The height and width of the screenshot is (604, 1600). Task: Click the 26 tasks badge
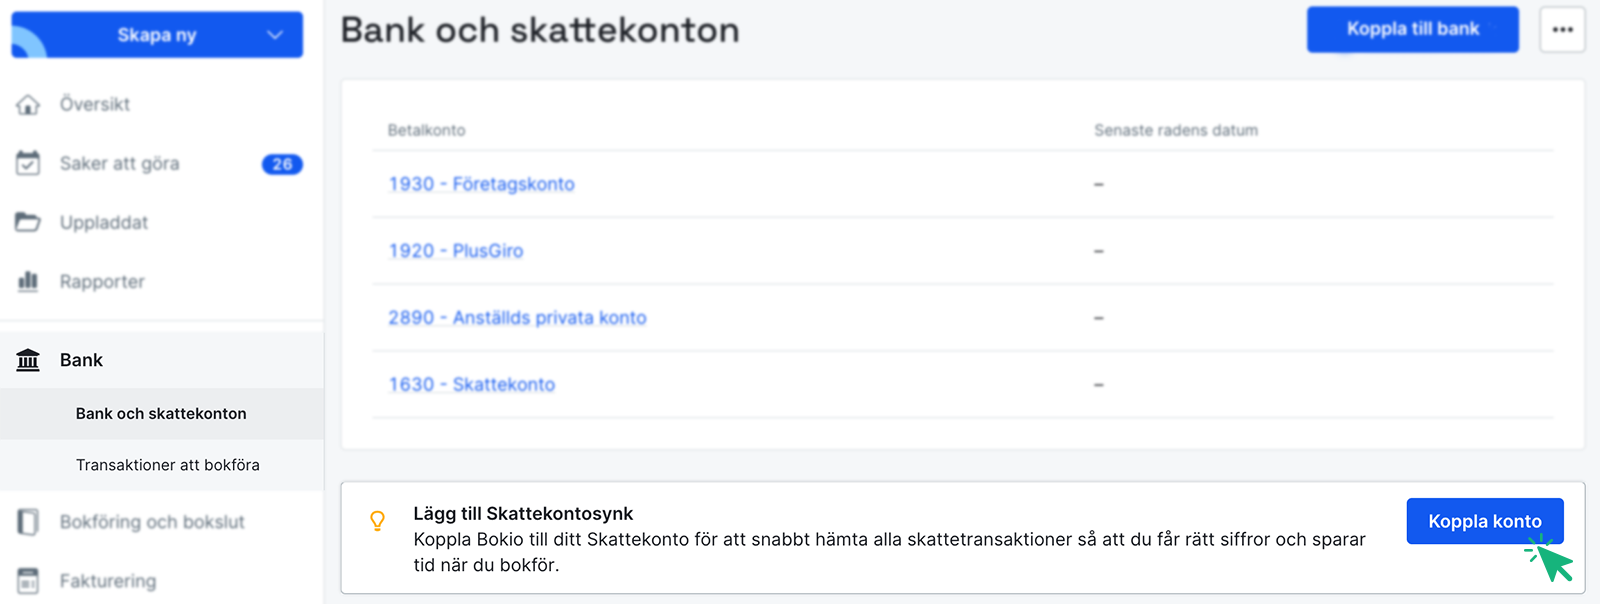point(281,164)
